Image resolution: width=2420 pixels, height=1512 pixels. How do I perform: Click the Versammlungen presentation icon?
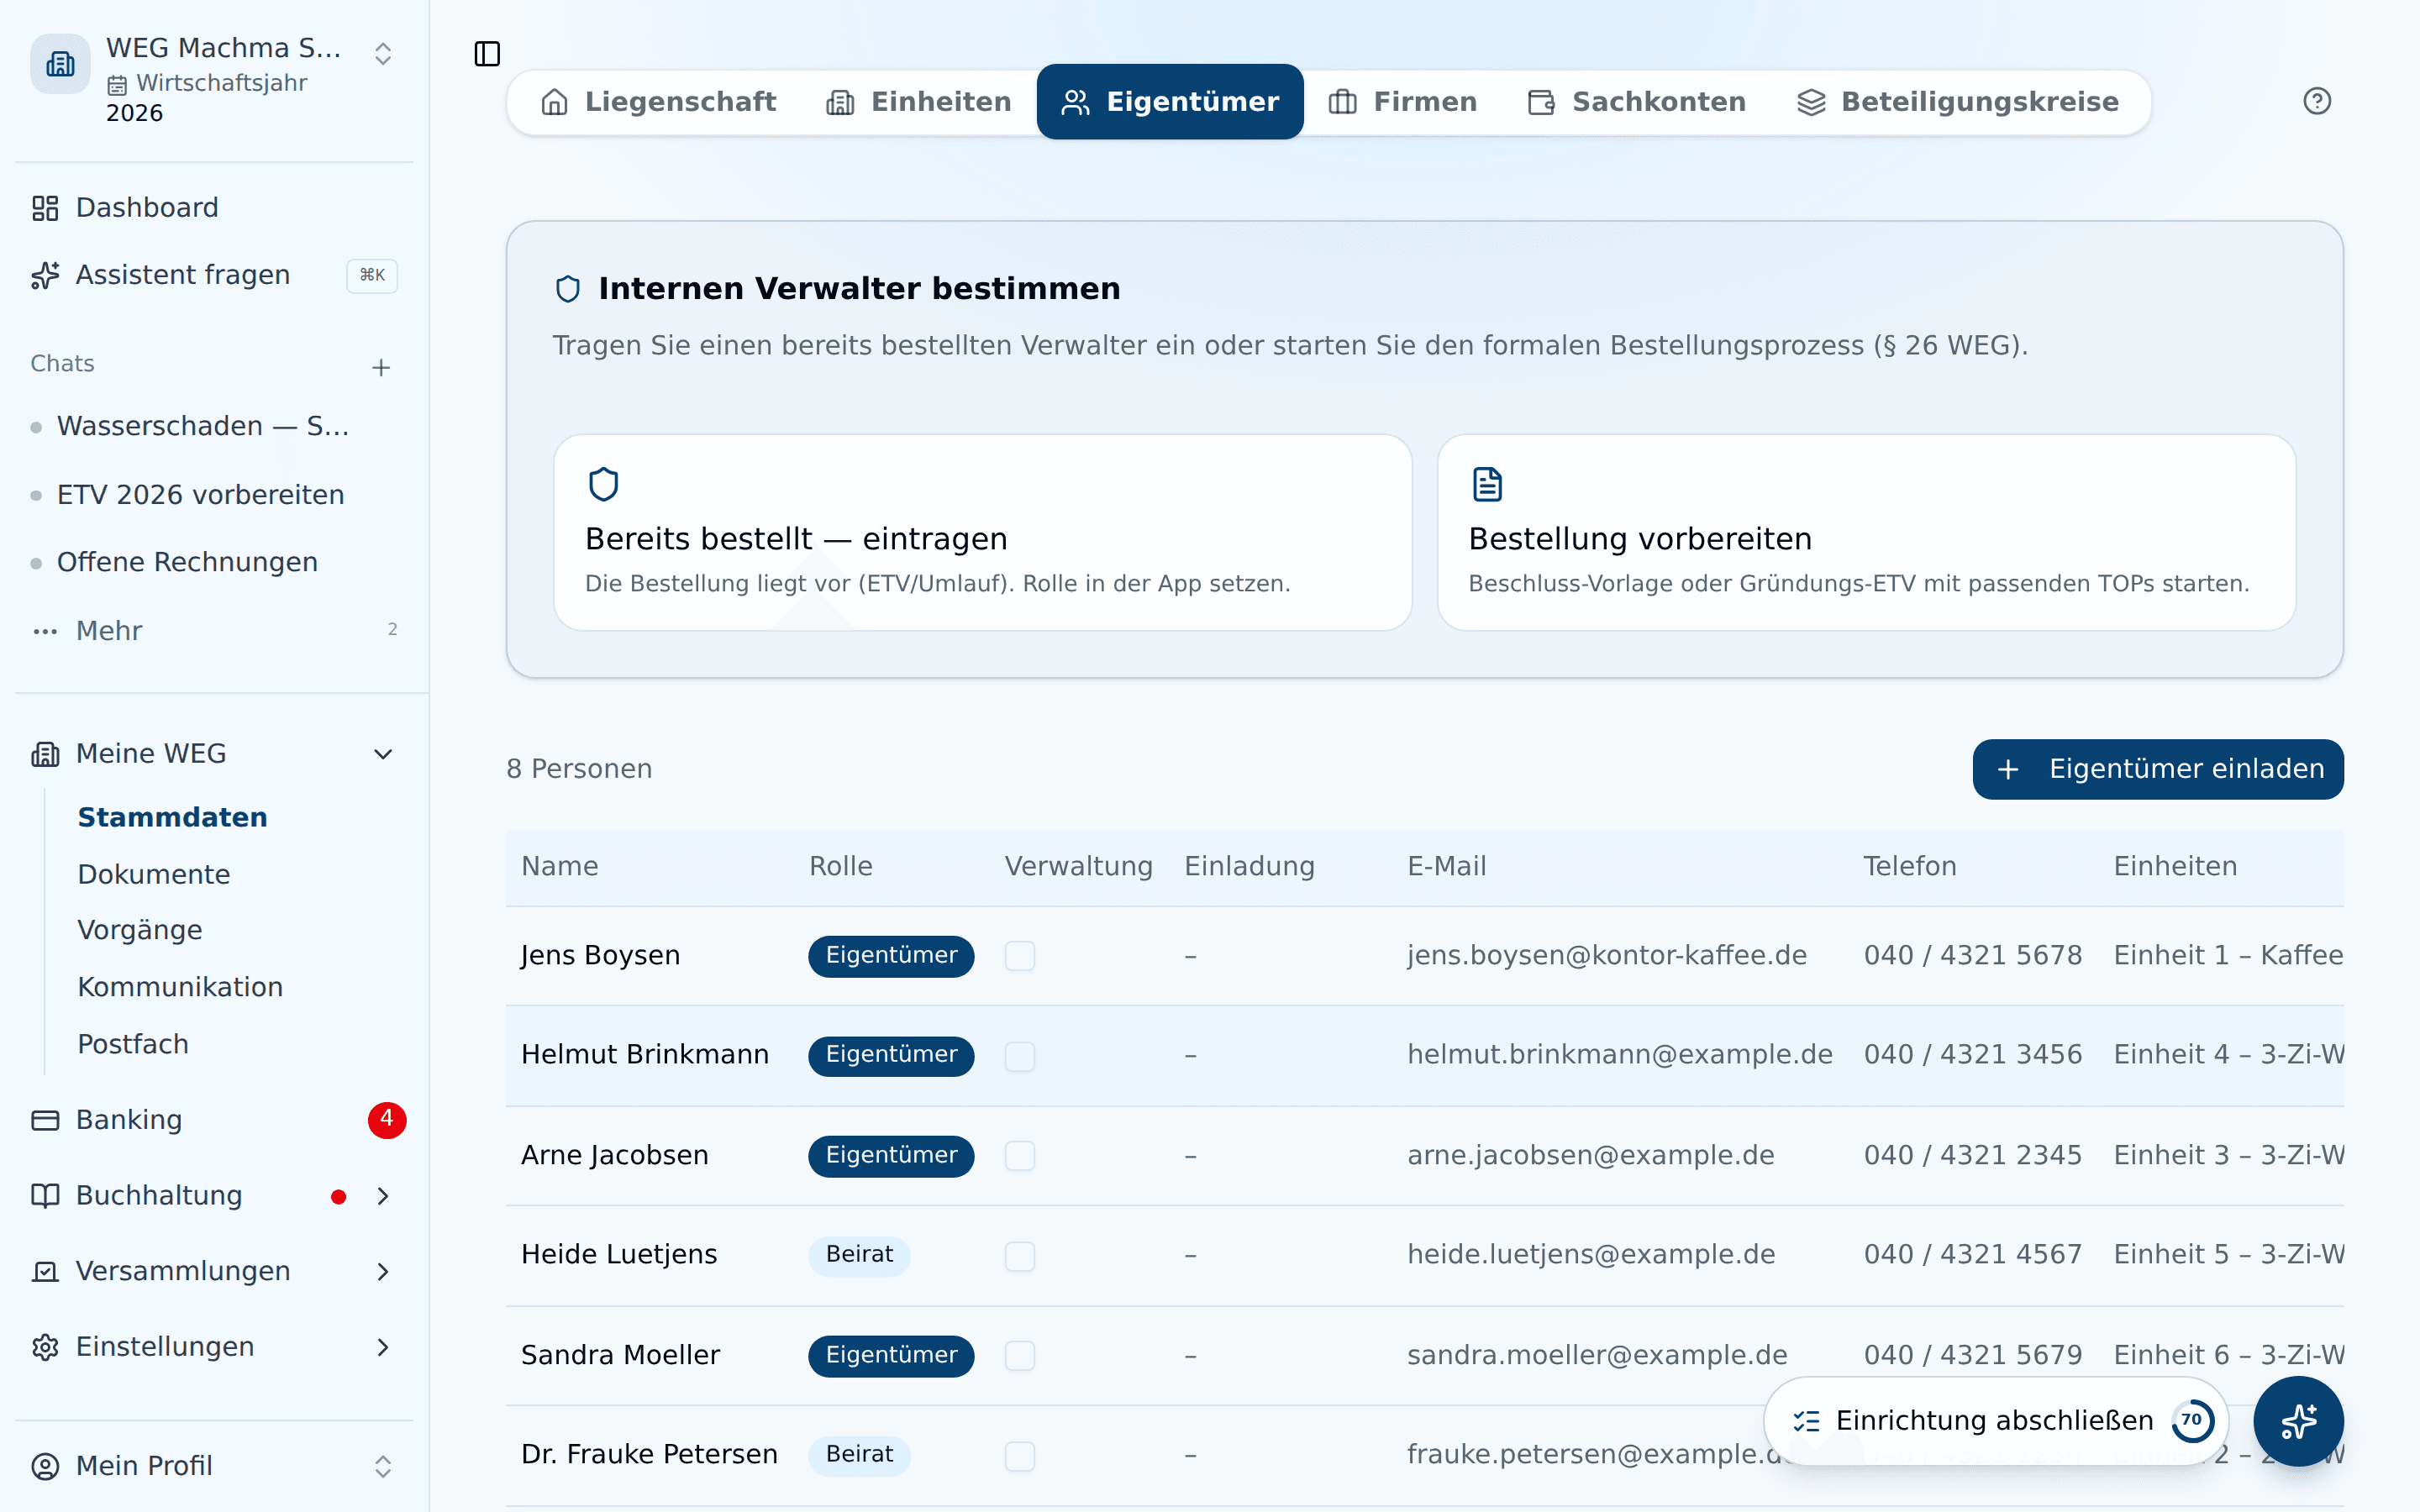(x=45, y=1271)
